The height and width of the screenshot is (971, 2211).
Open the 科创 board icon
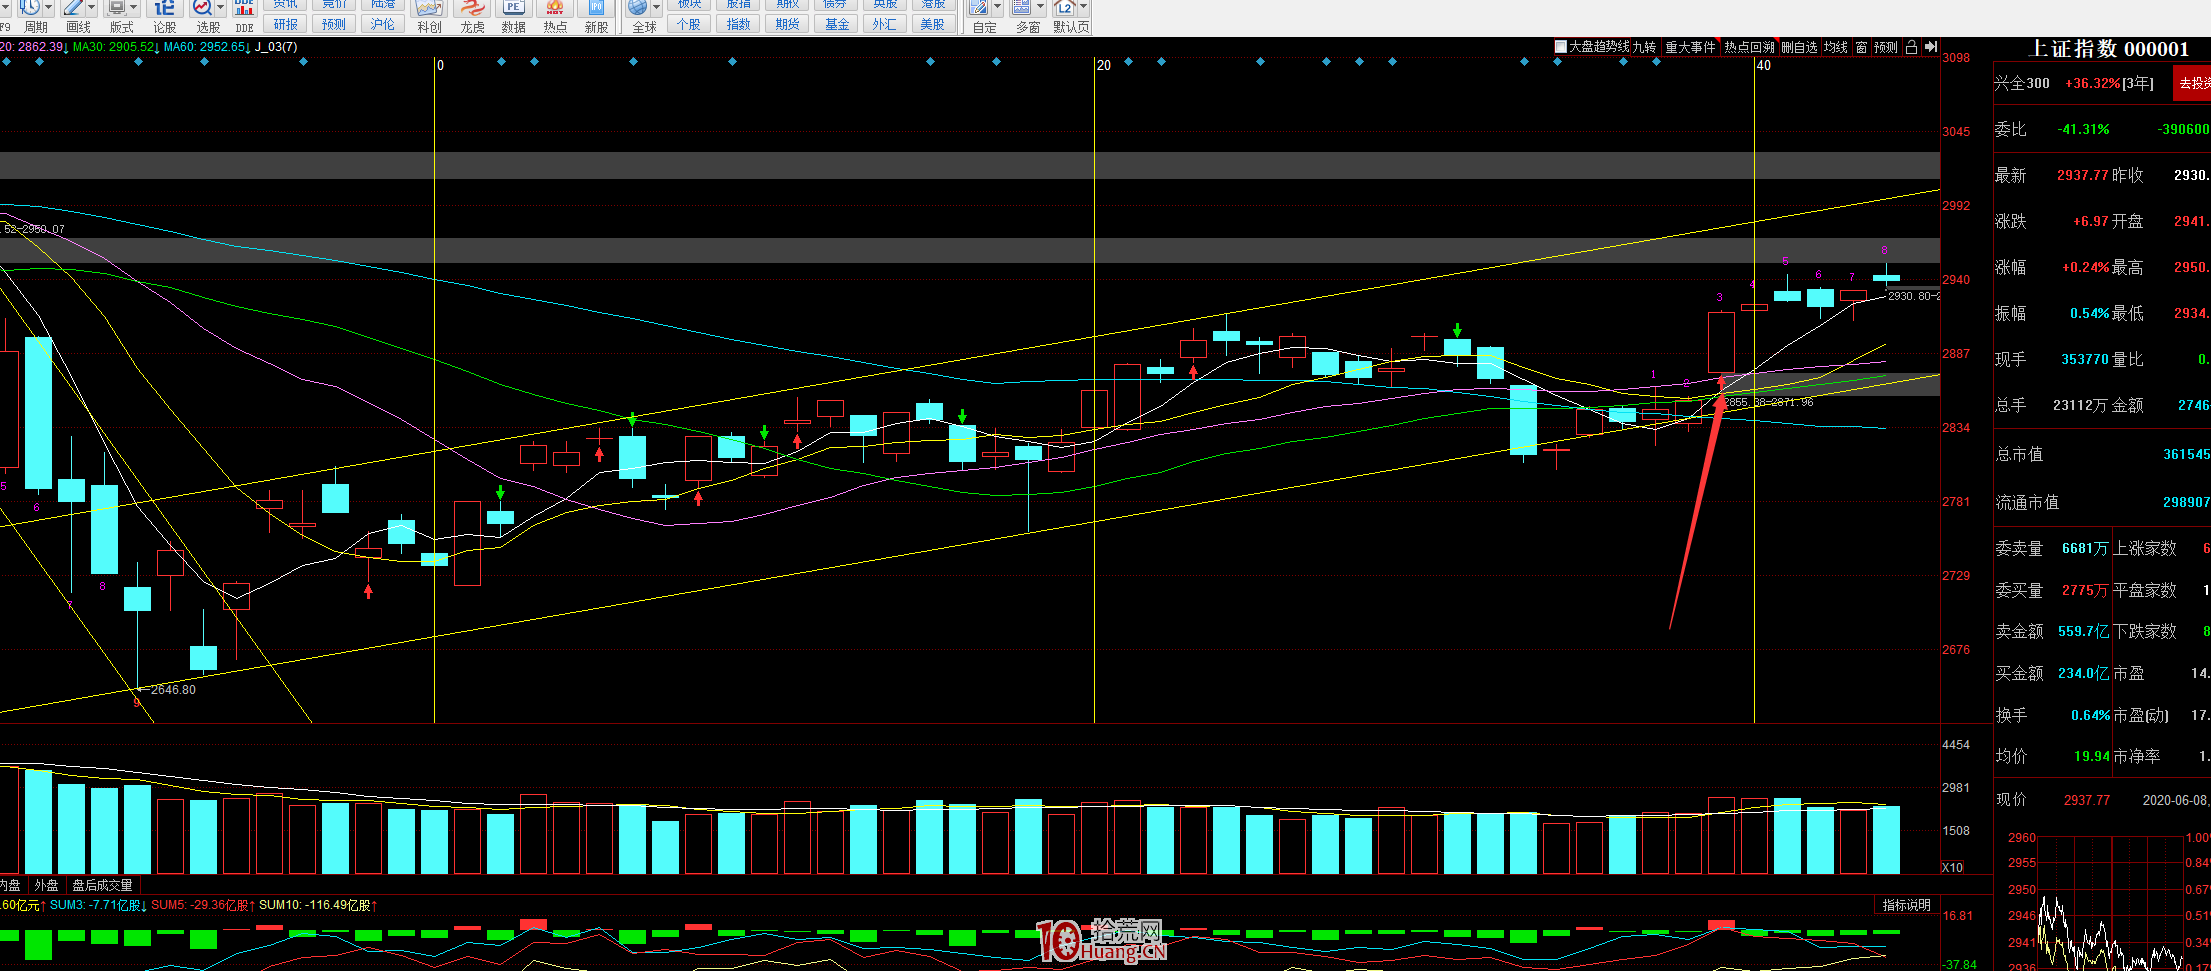(x=429, y=9)
